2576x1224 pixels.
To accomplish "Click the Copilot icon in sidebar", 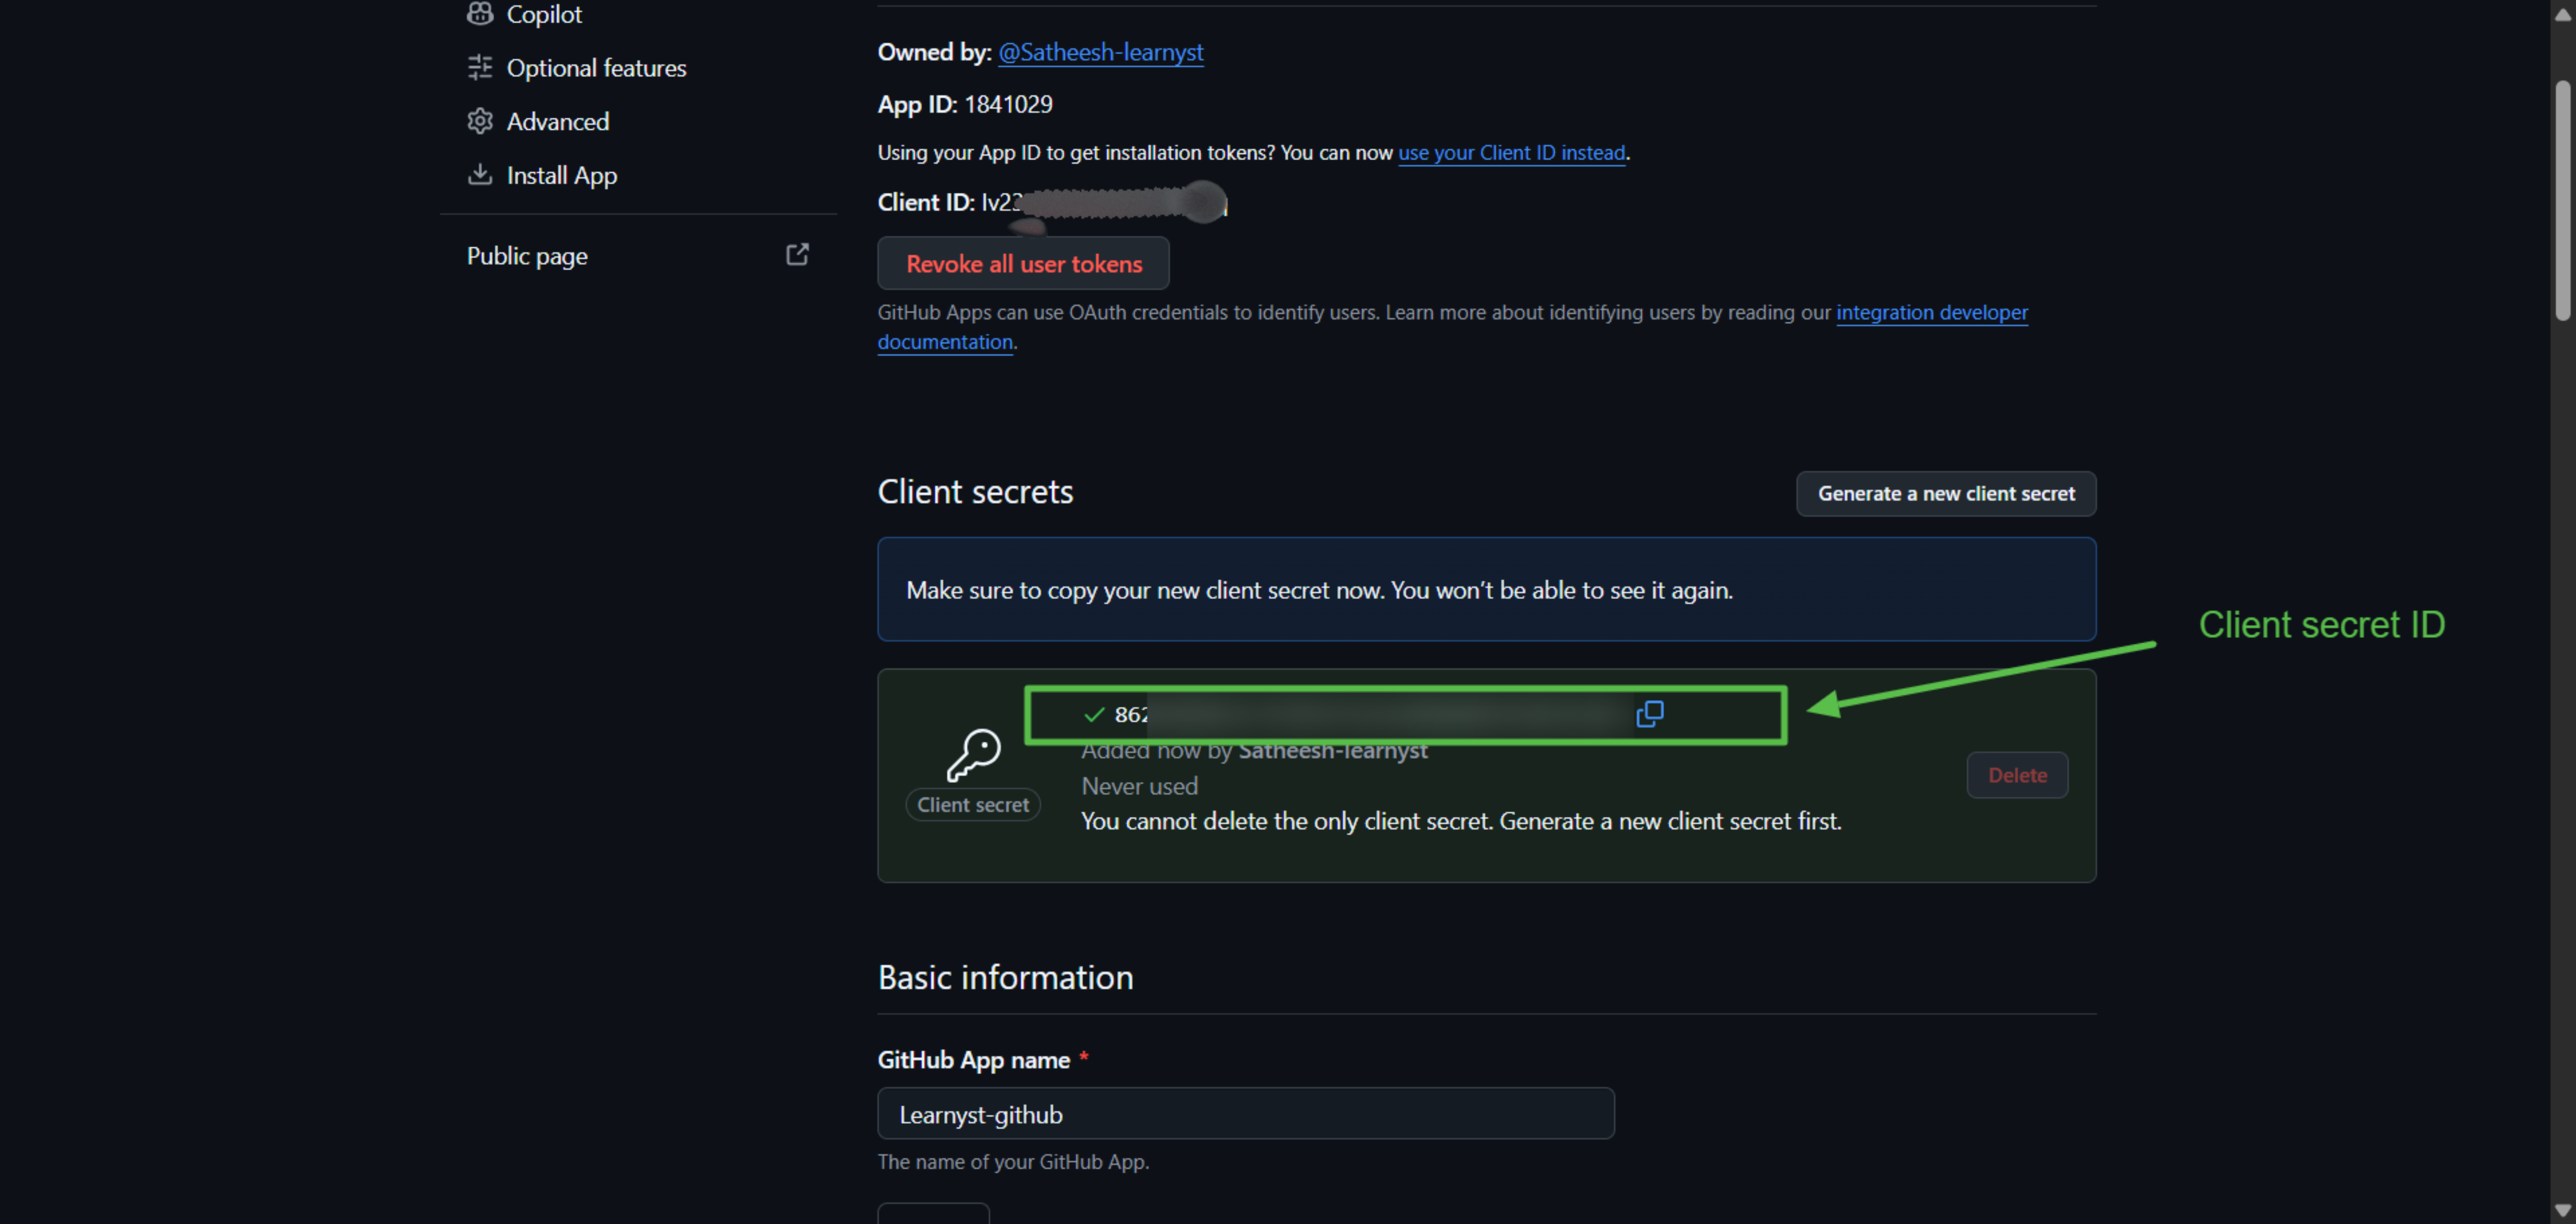I will point(480,13).
